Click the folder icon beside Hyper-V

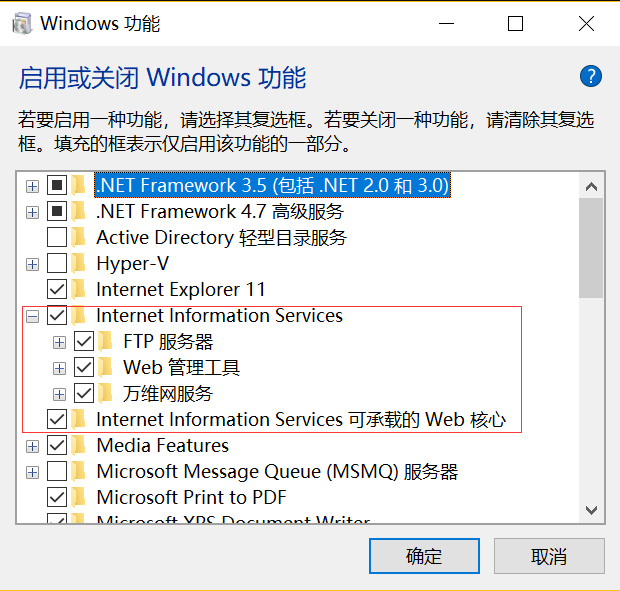coord(79,263)
